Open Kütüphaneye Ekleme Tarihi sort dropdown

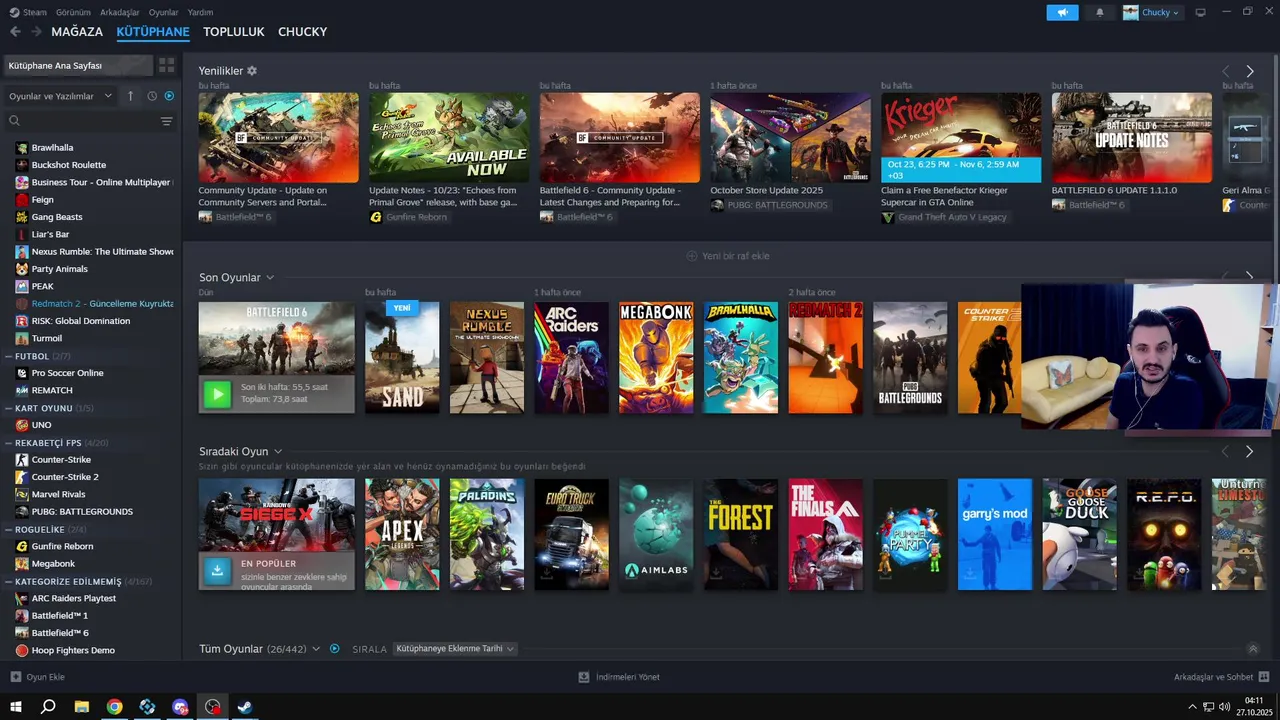[x=455, y=648]
